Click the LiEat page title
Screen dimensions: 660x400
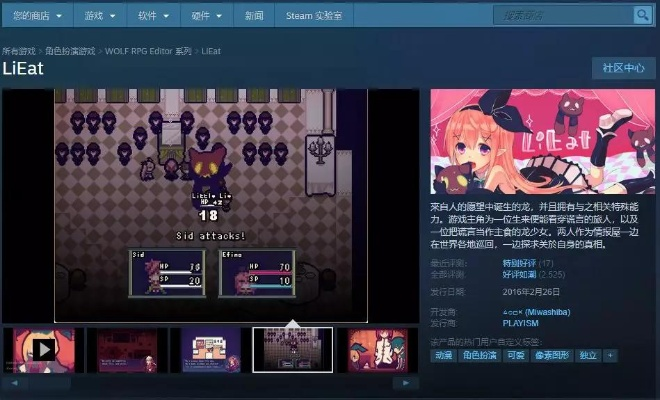(x=23, y=69)
